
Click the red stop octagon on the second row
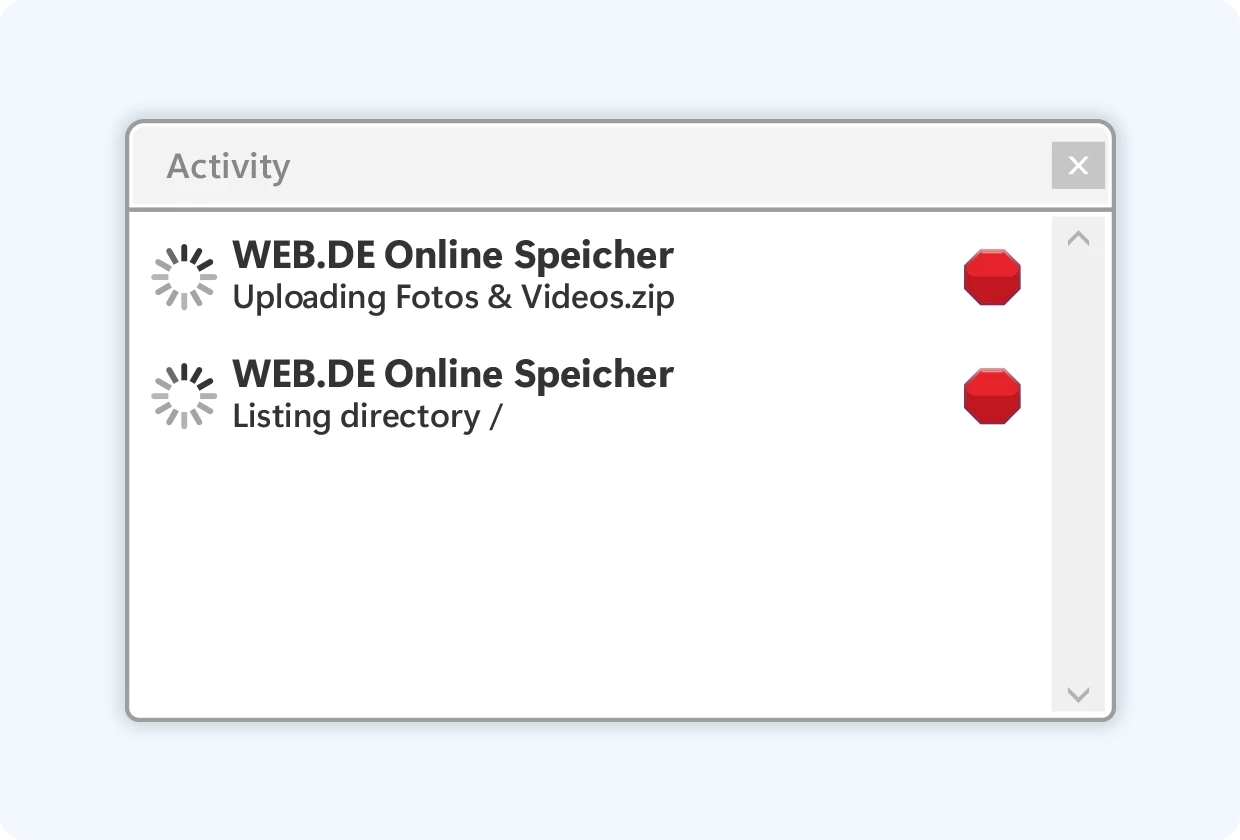[x=992, y=395]
